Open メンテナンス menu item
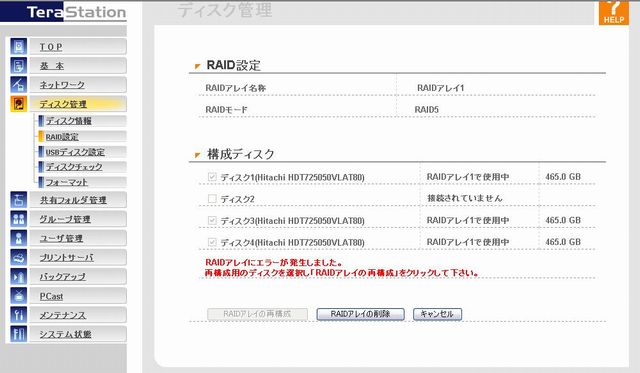The width and height of the screenshot is (640, 373). pyautogui.click(x=78, y=315)
